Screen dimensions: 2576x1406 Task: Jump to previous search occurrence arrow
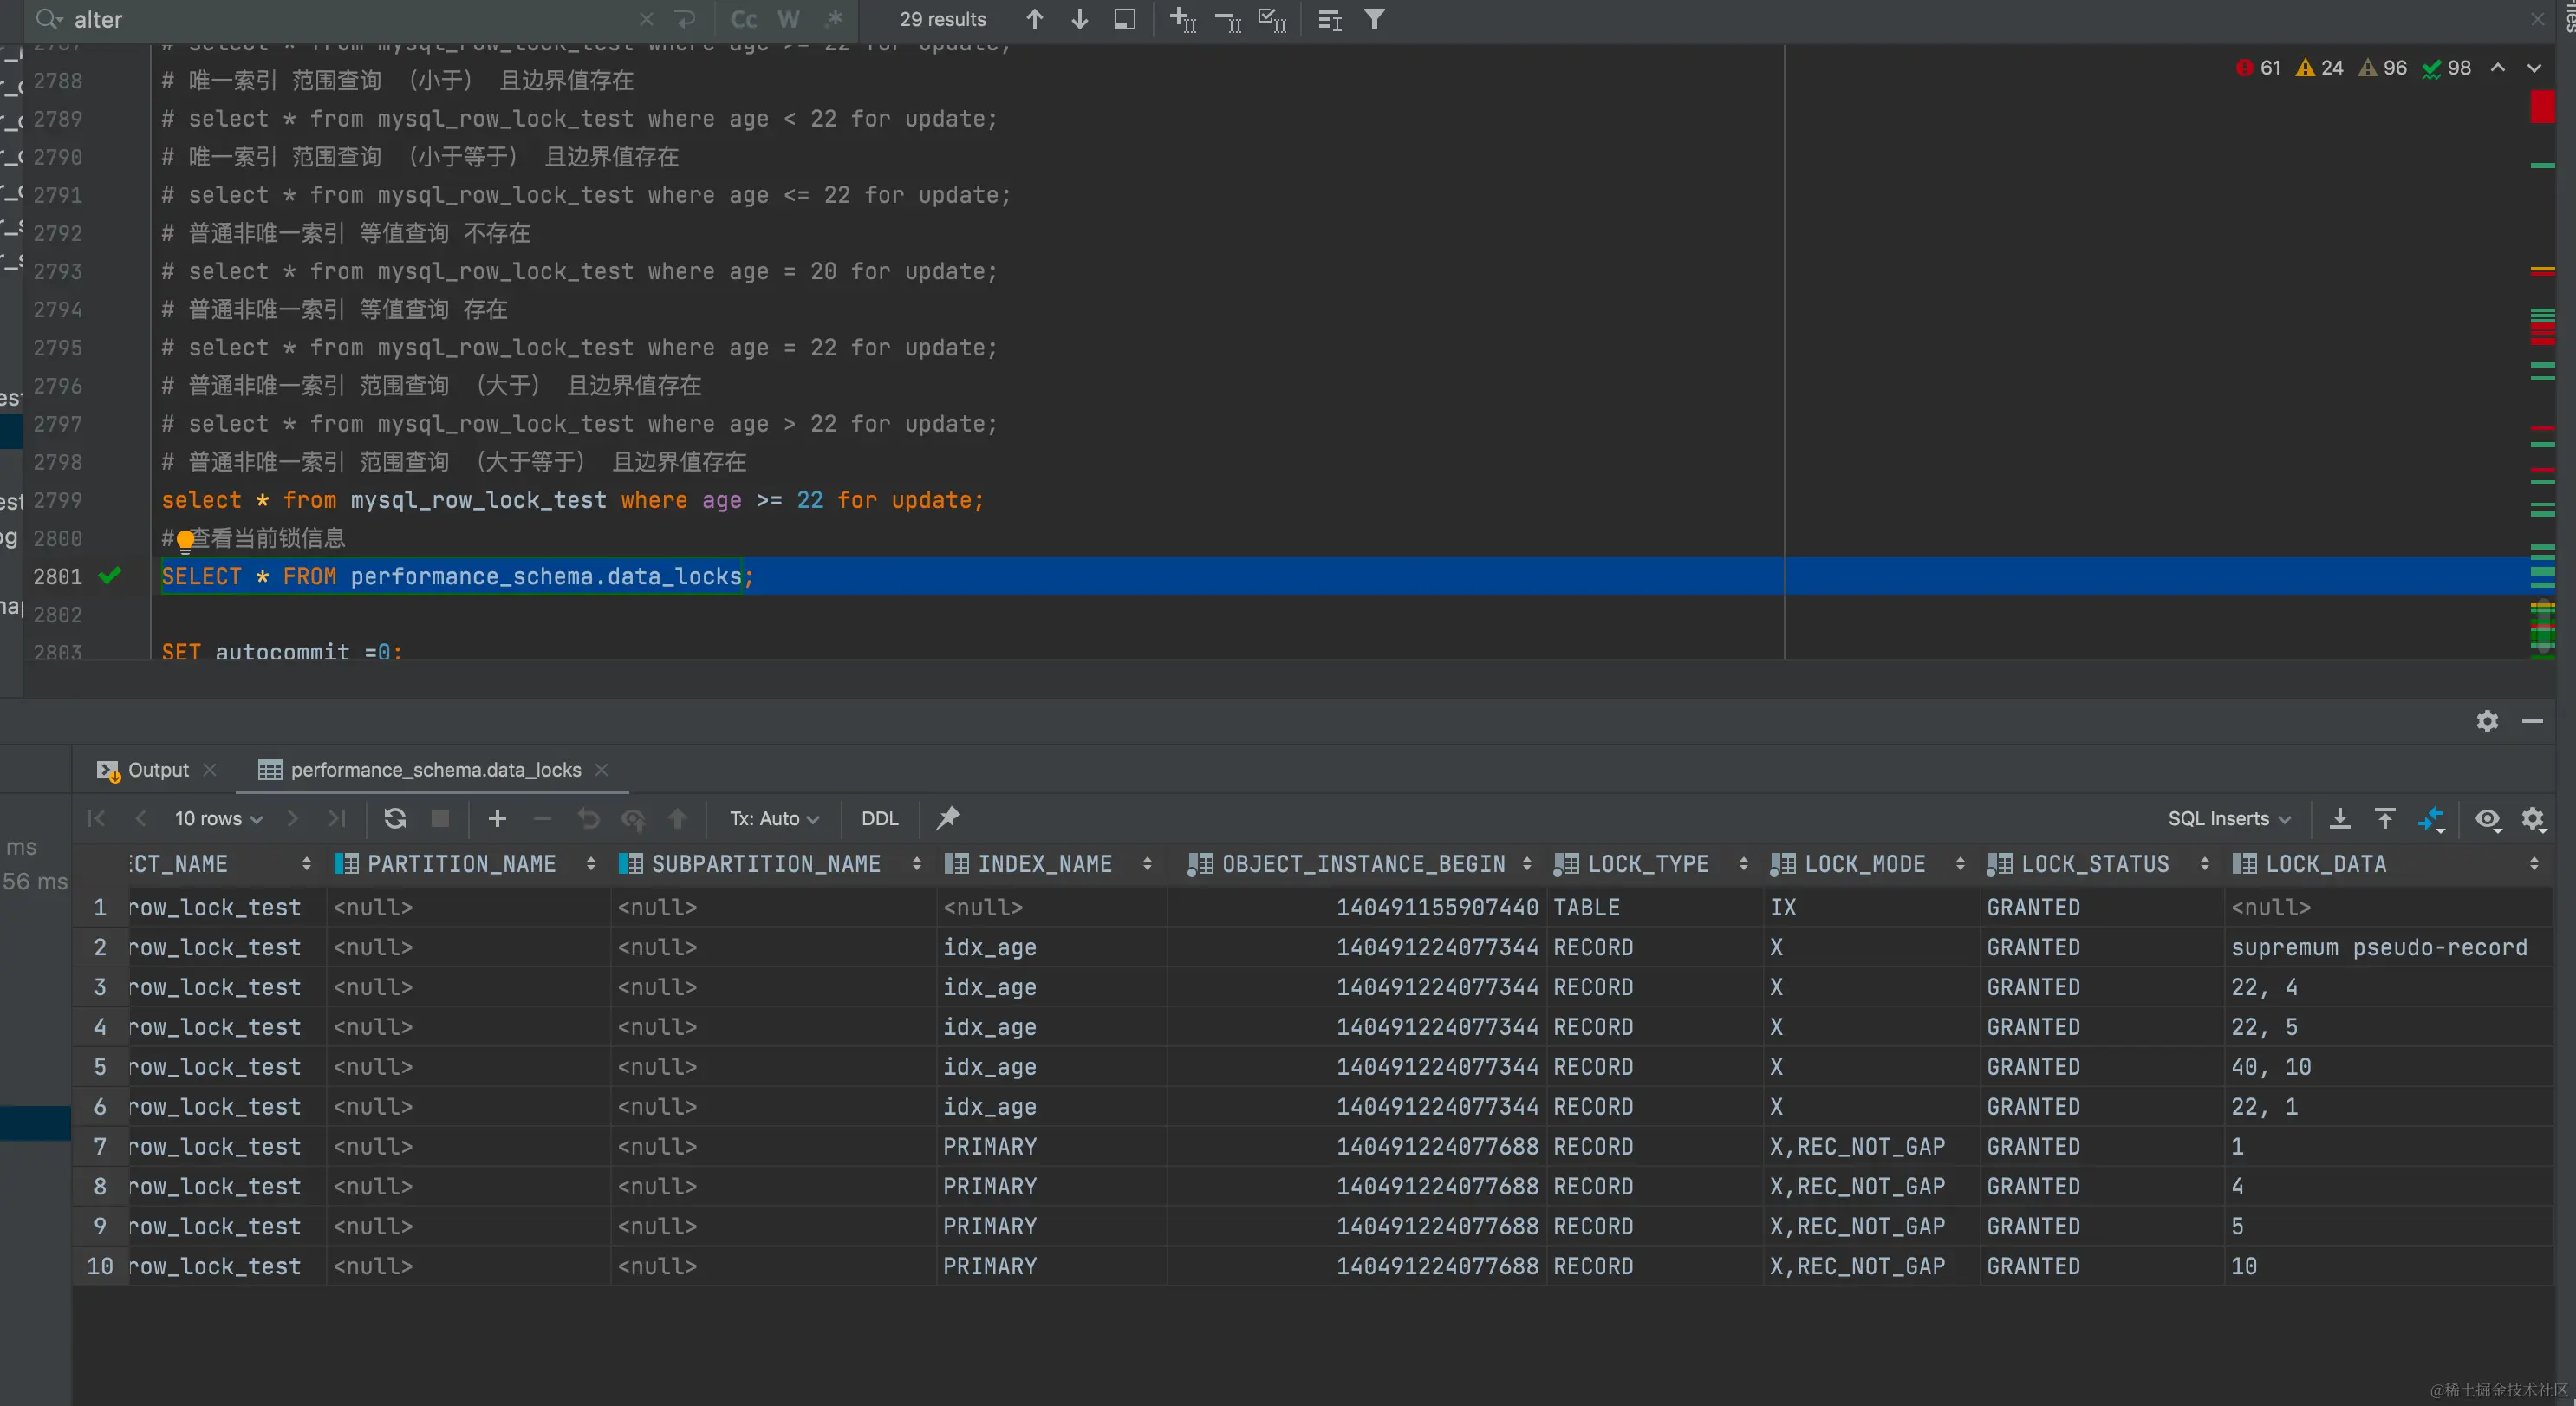pyautogui.click(x=1035, y=19)
